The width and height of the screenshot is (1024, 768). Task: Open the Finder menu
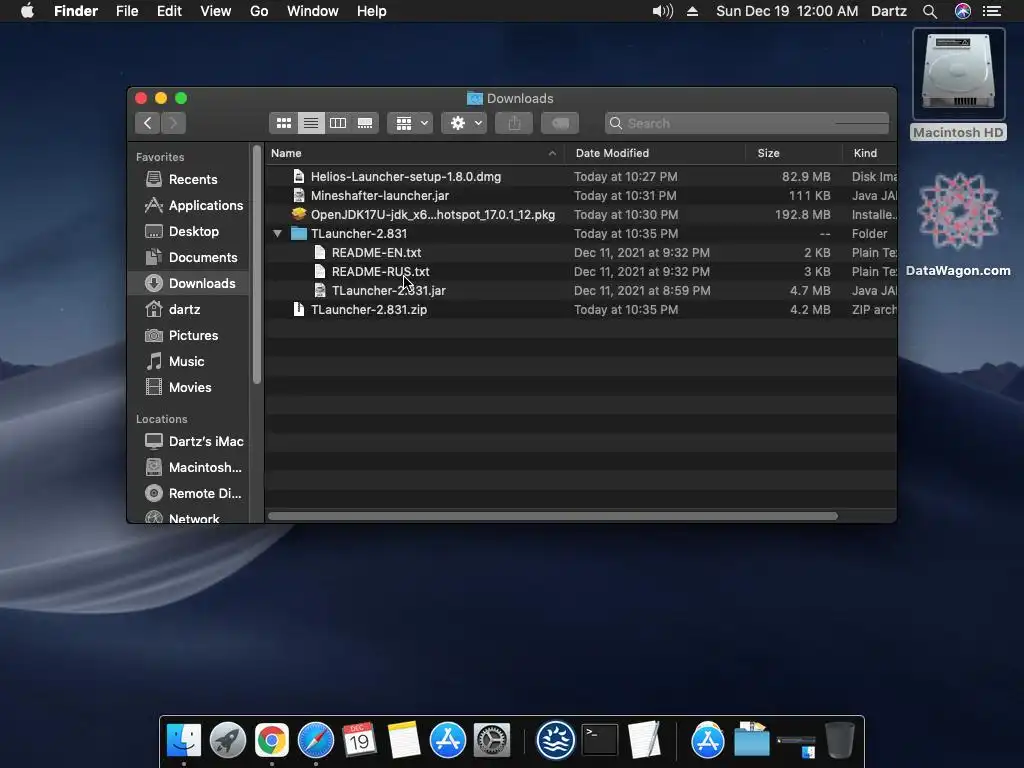point(76,11)
